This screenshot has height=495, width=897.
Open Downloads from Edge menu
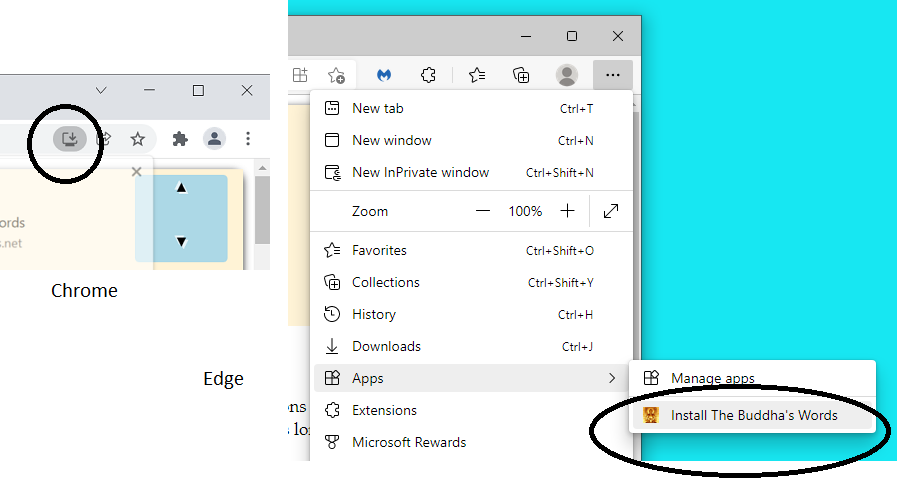[471, 346]
